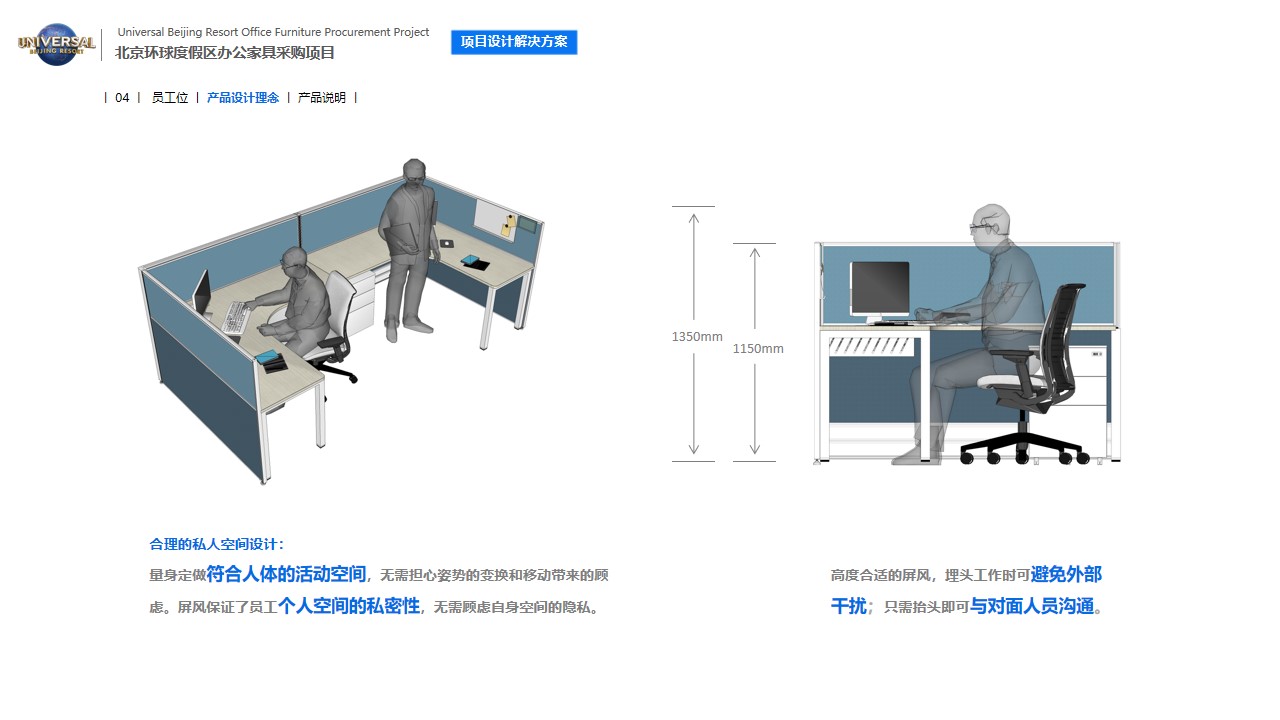Switch to the 产品说明 tab
This screenshot has height=720, width=1280.
(x=322, y=98)
